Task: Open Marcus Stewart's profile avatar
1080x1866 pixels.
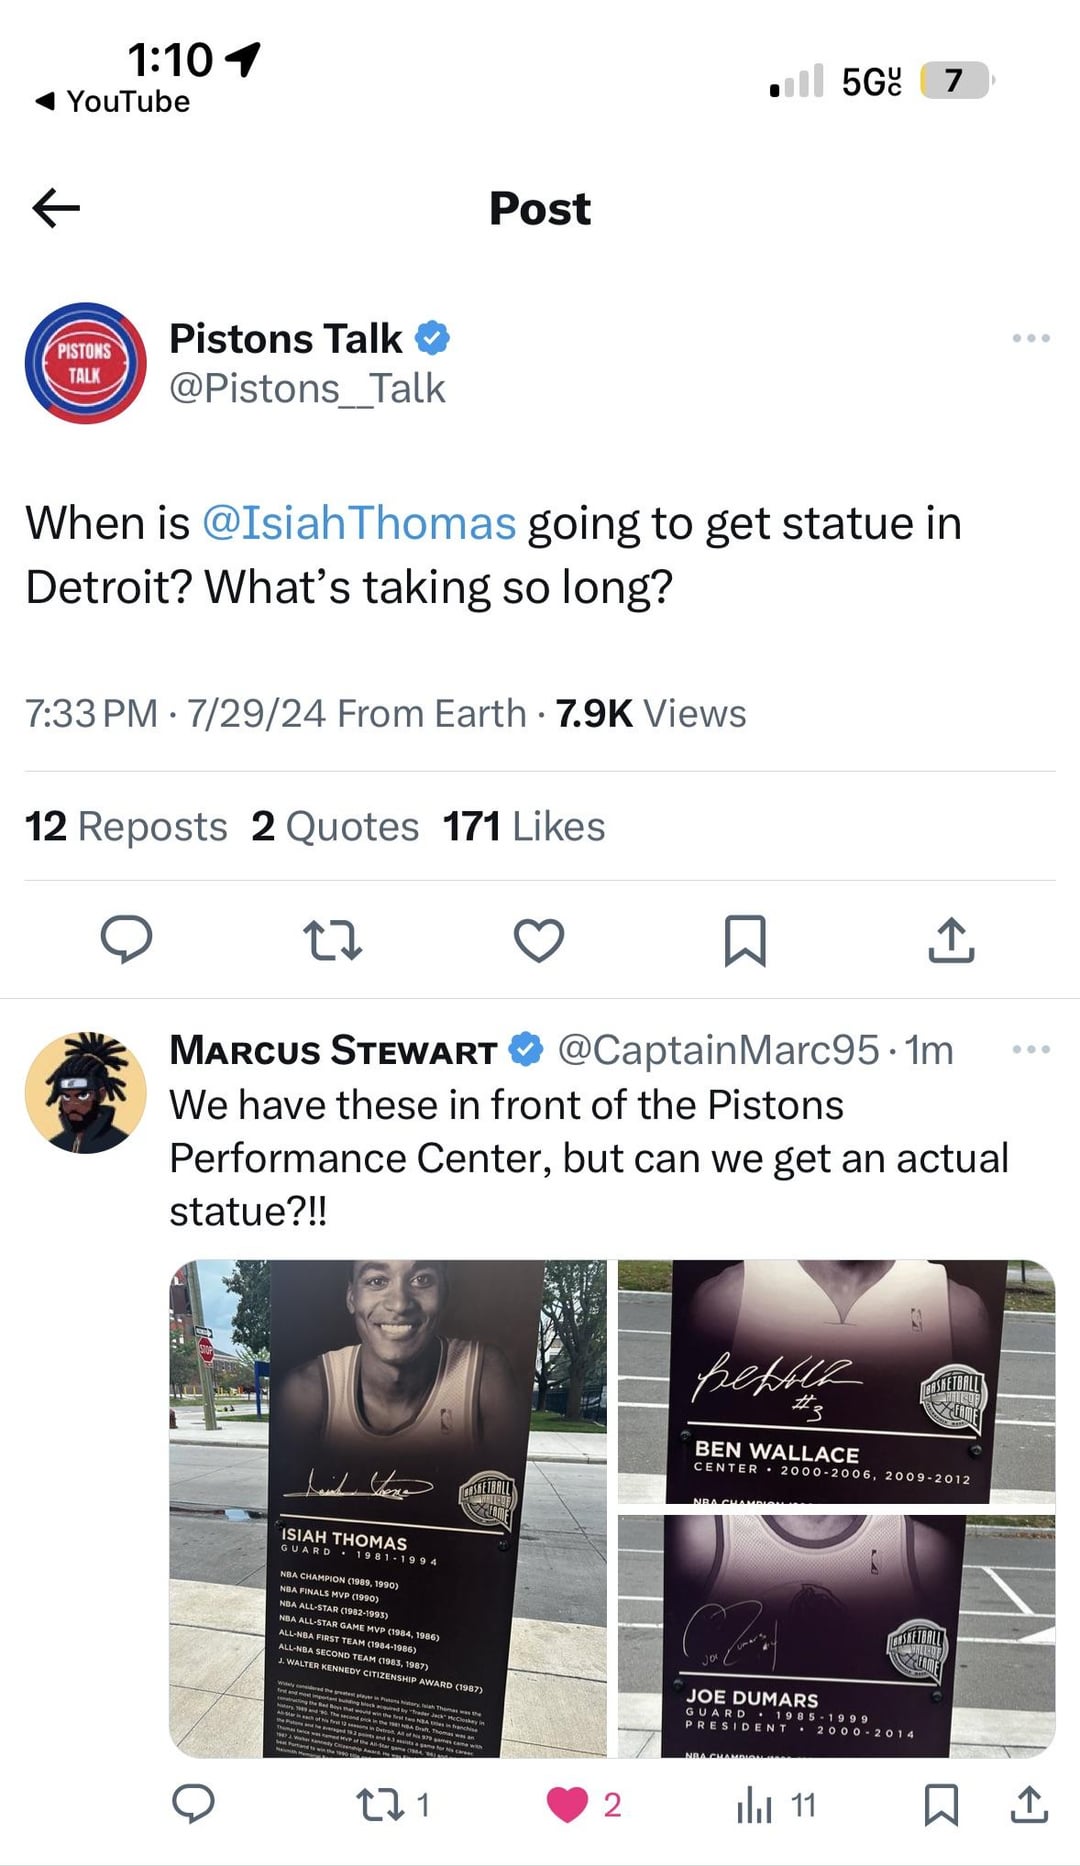Action: pyautogui.click(x=86, y=1093)
